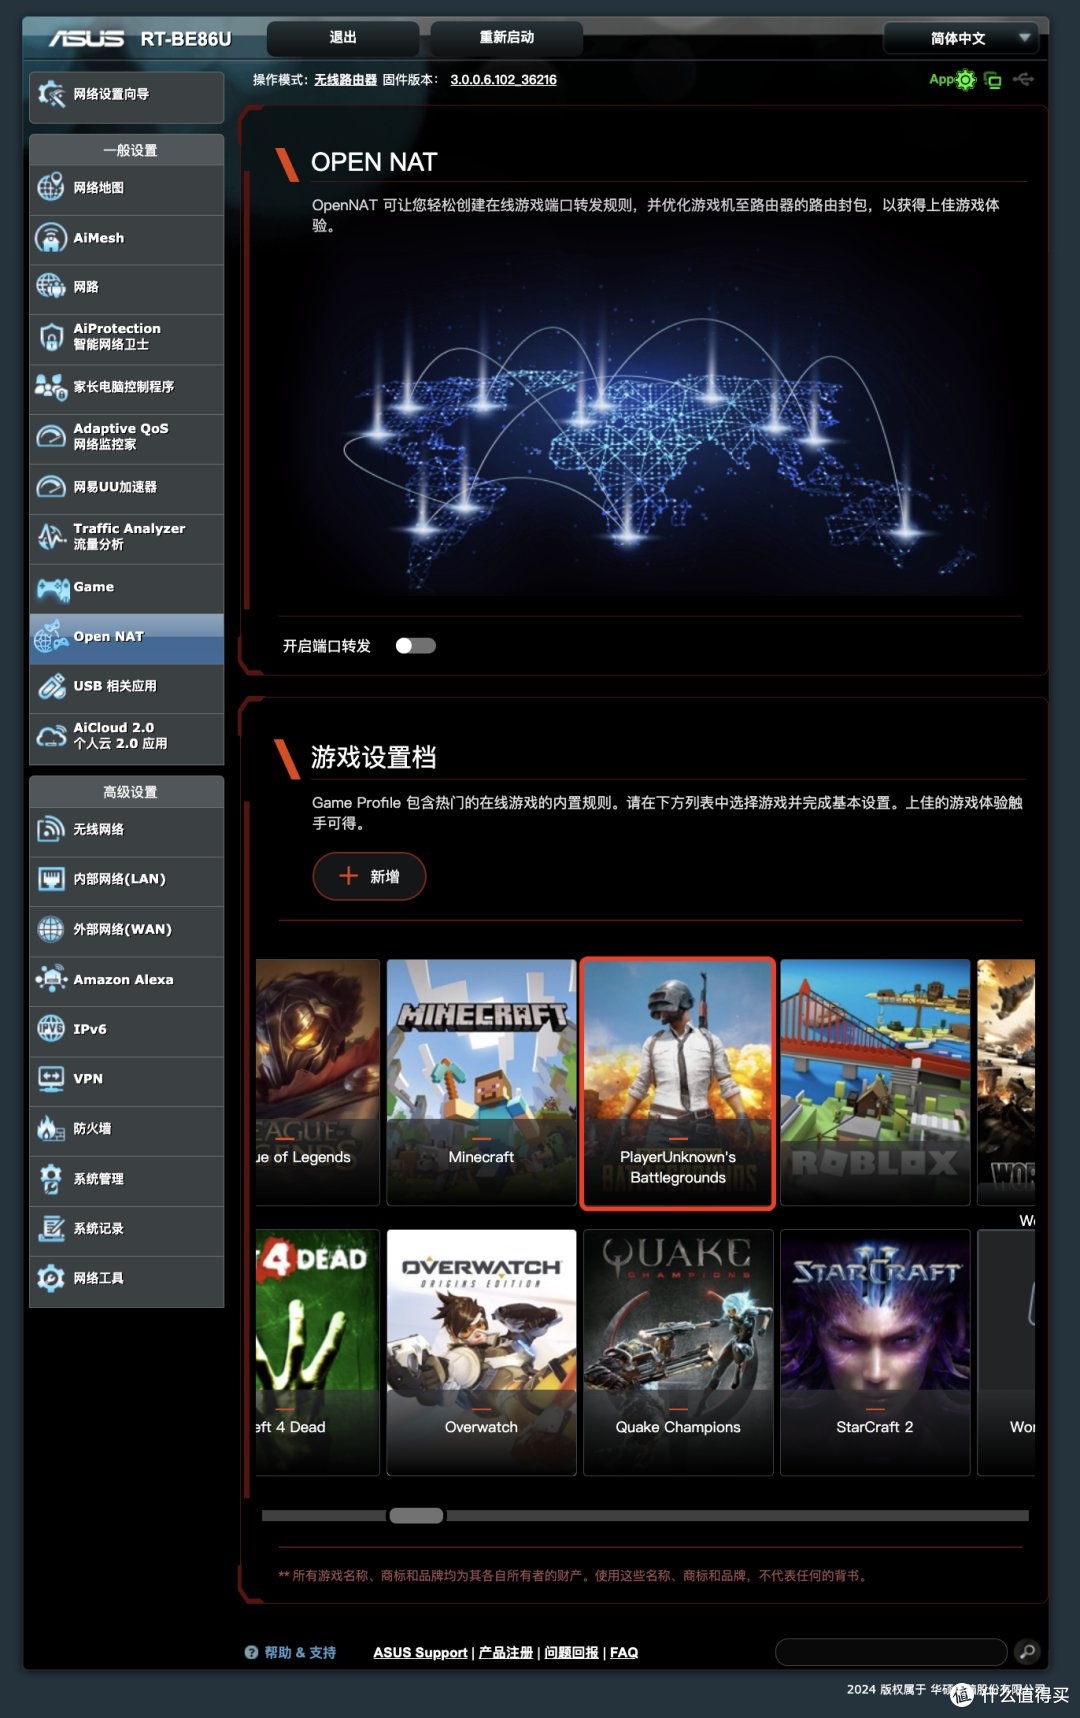Click the green network clients status icon

[x=993, y=80]
